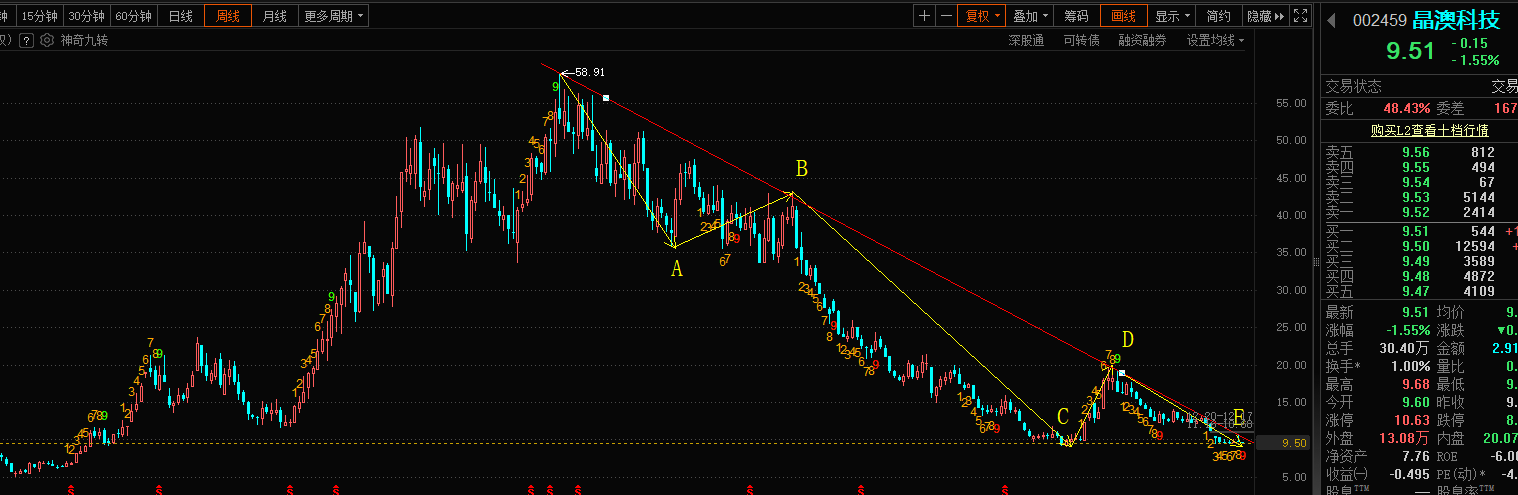Click 净资产 7.76 value

pyautogui.click(x=1415, y=456)
